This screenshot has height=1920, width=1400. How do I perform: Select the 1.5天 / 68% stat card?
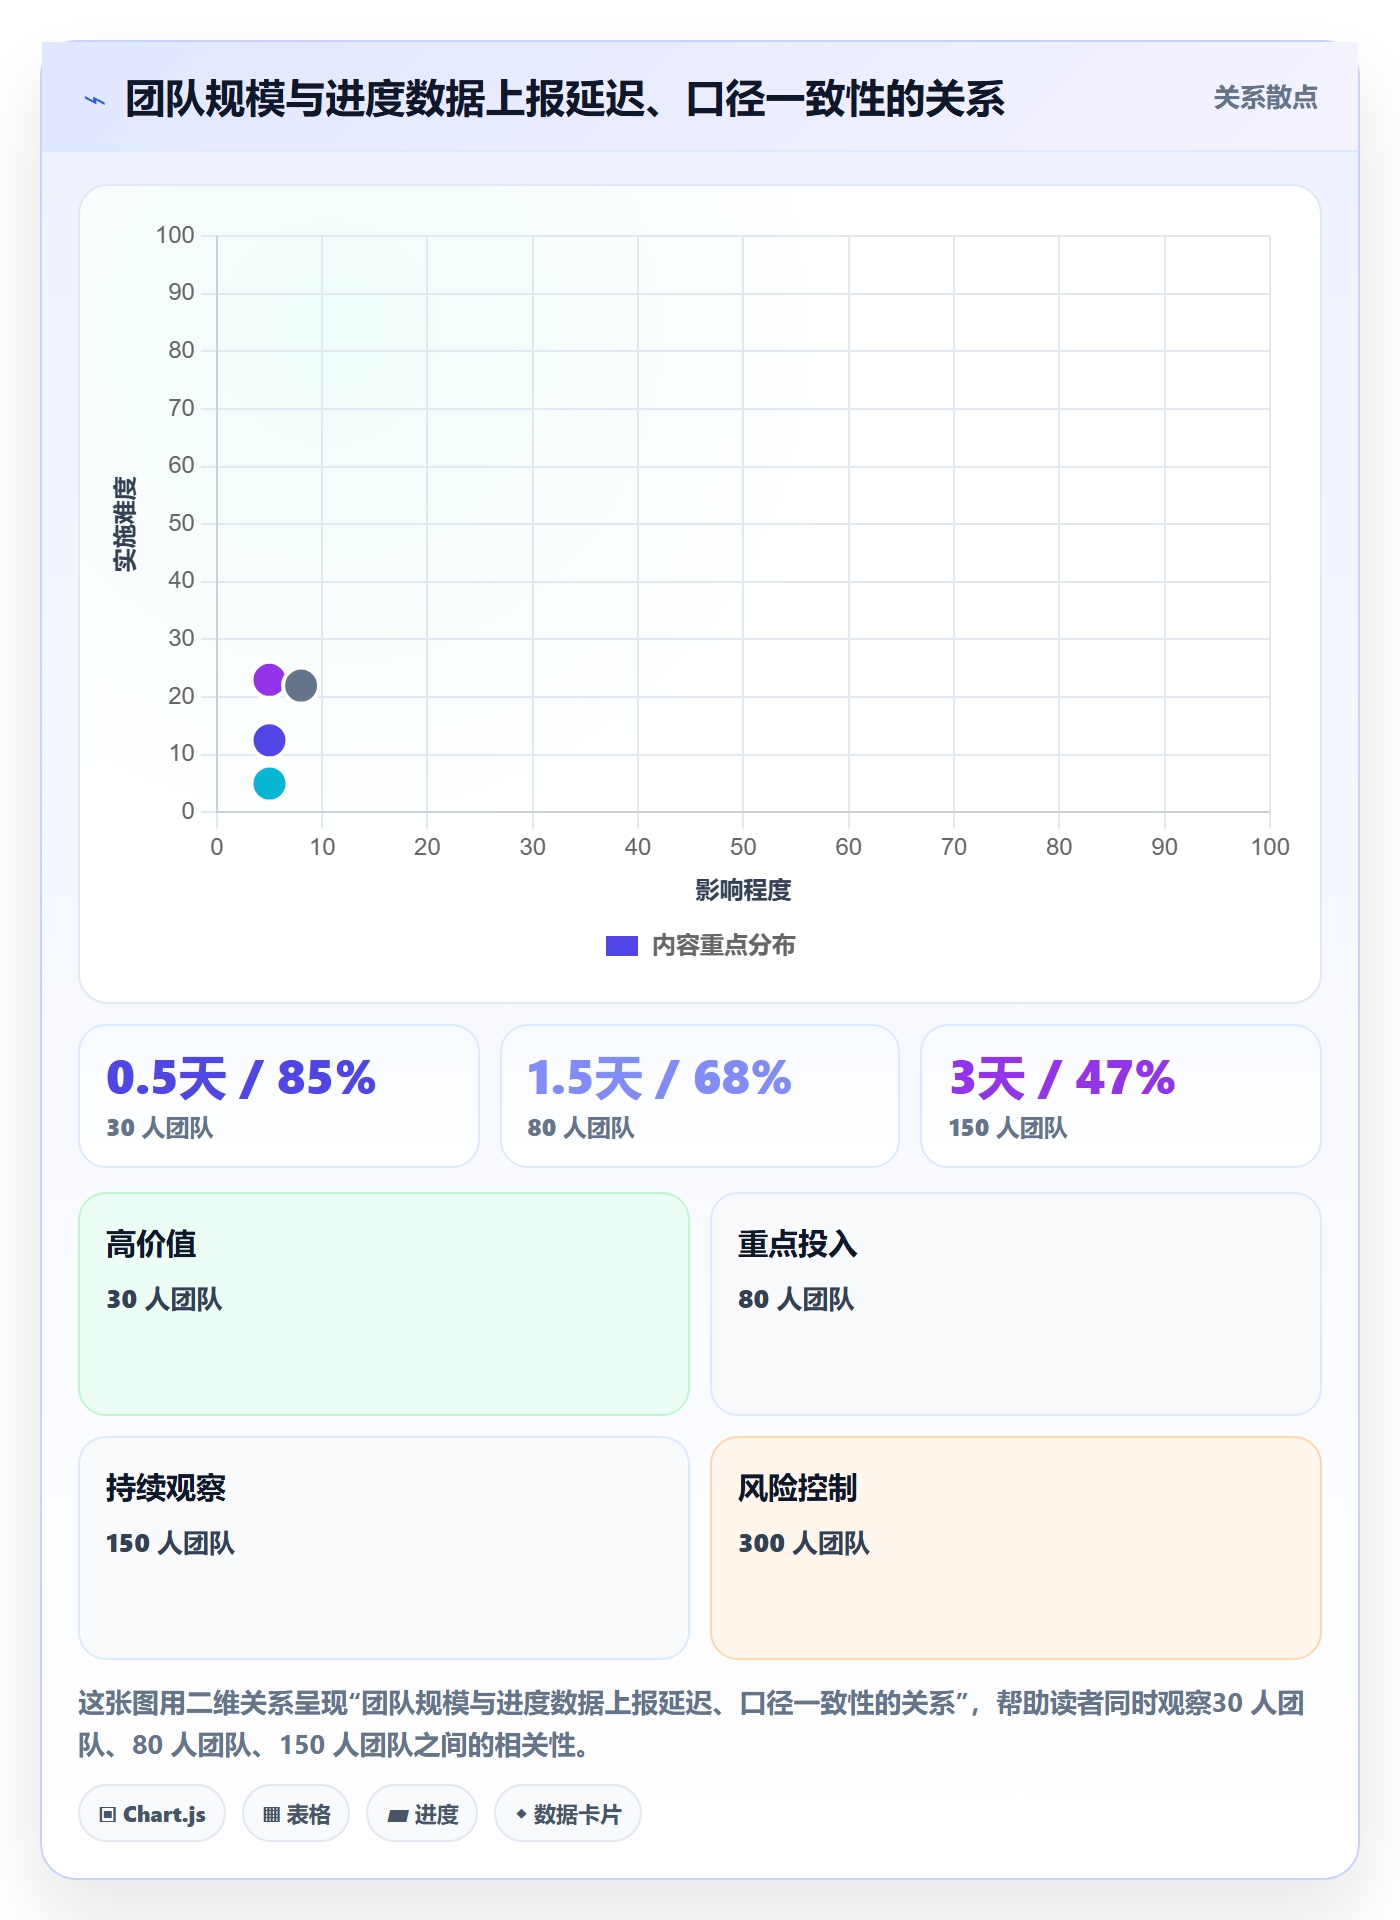click(700, 1096)
